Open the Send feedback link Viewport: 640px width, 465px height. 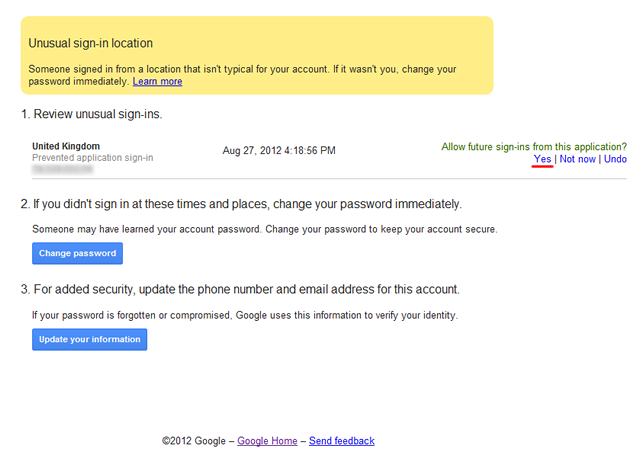[342, 441]
